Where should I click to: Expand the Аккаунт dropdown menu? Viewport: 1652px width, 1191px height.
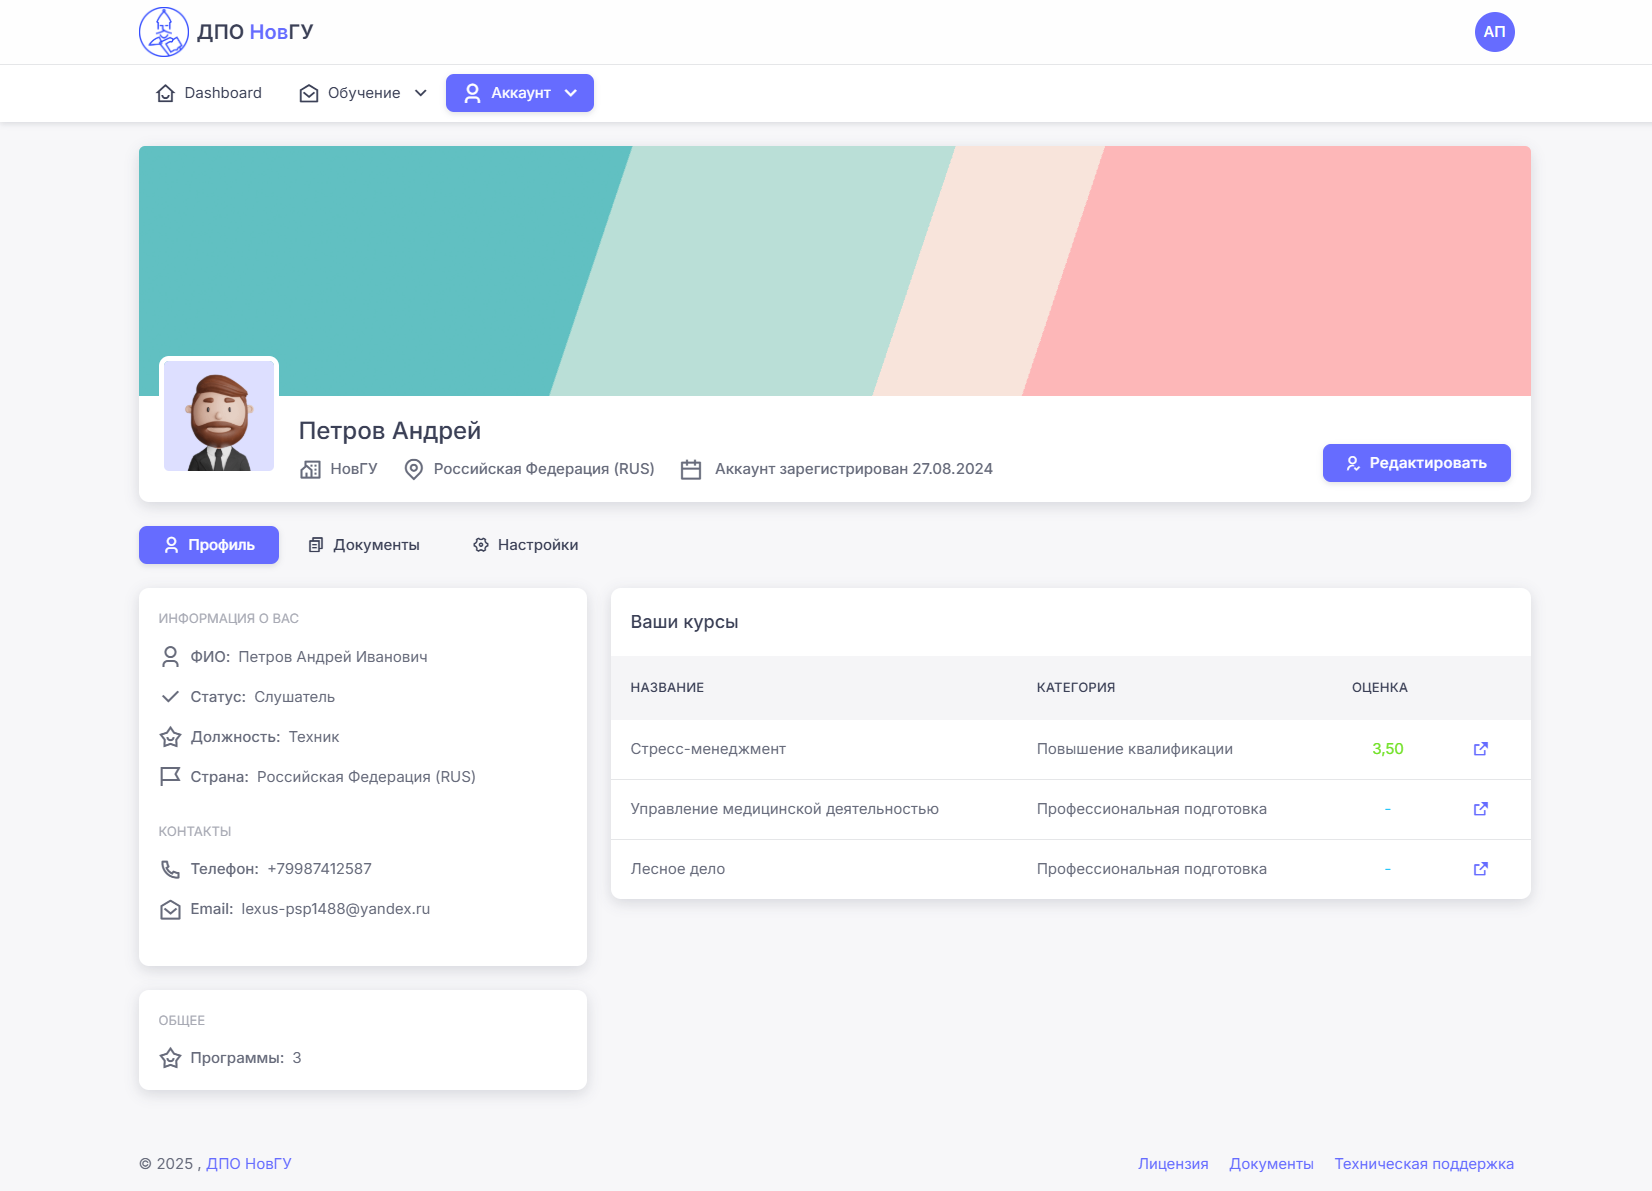click(519, 93)
